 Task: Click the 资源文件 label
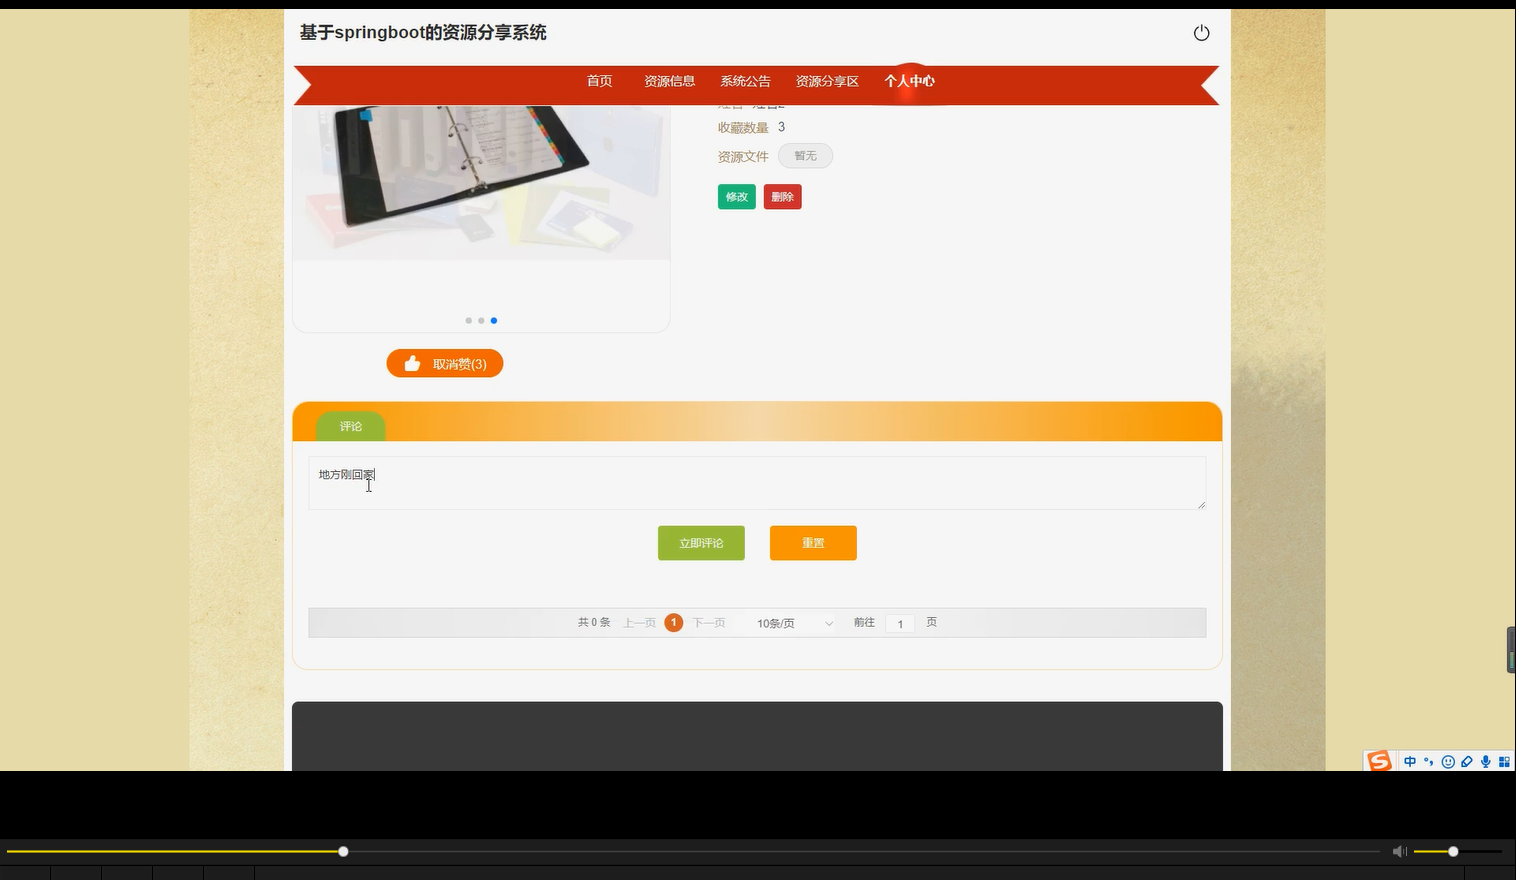tap(743, 156)
